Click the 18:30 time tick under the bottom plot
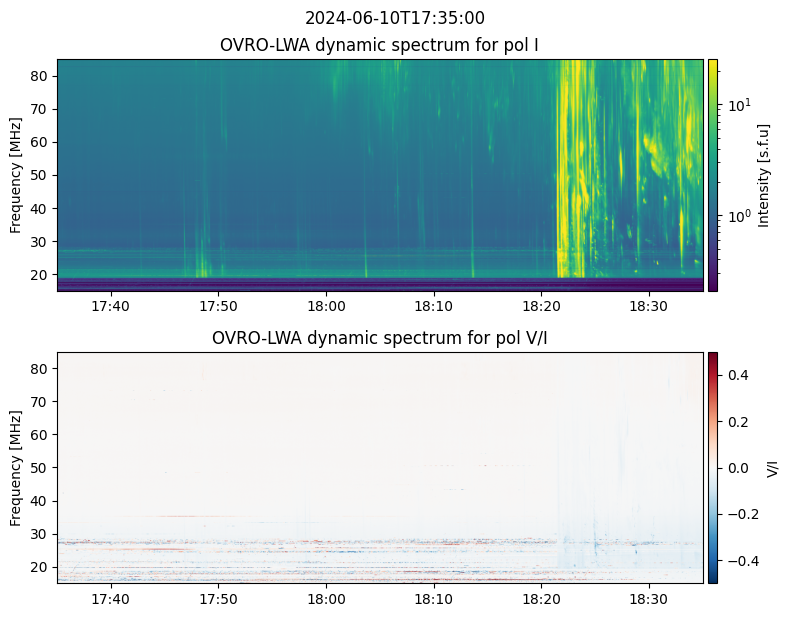This screenshot has height=617, width=789. tap(649, 598)
